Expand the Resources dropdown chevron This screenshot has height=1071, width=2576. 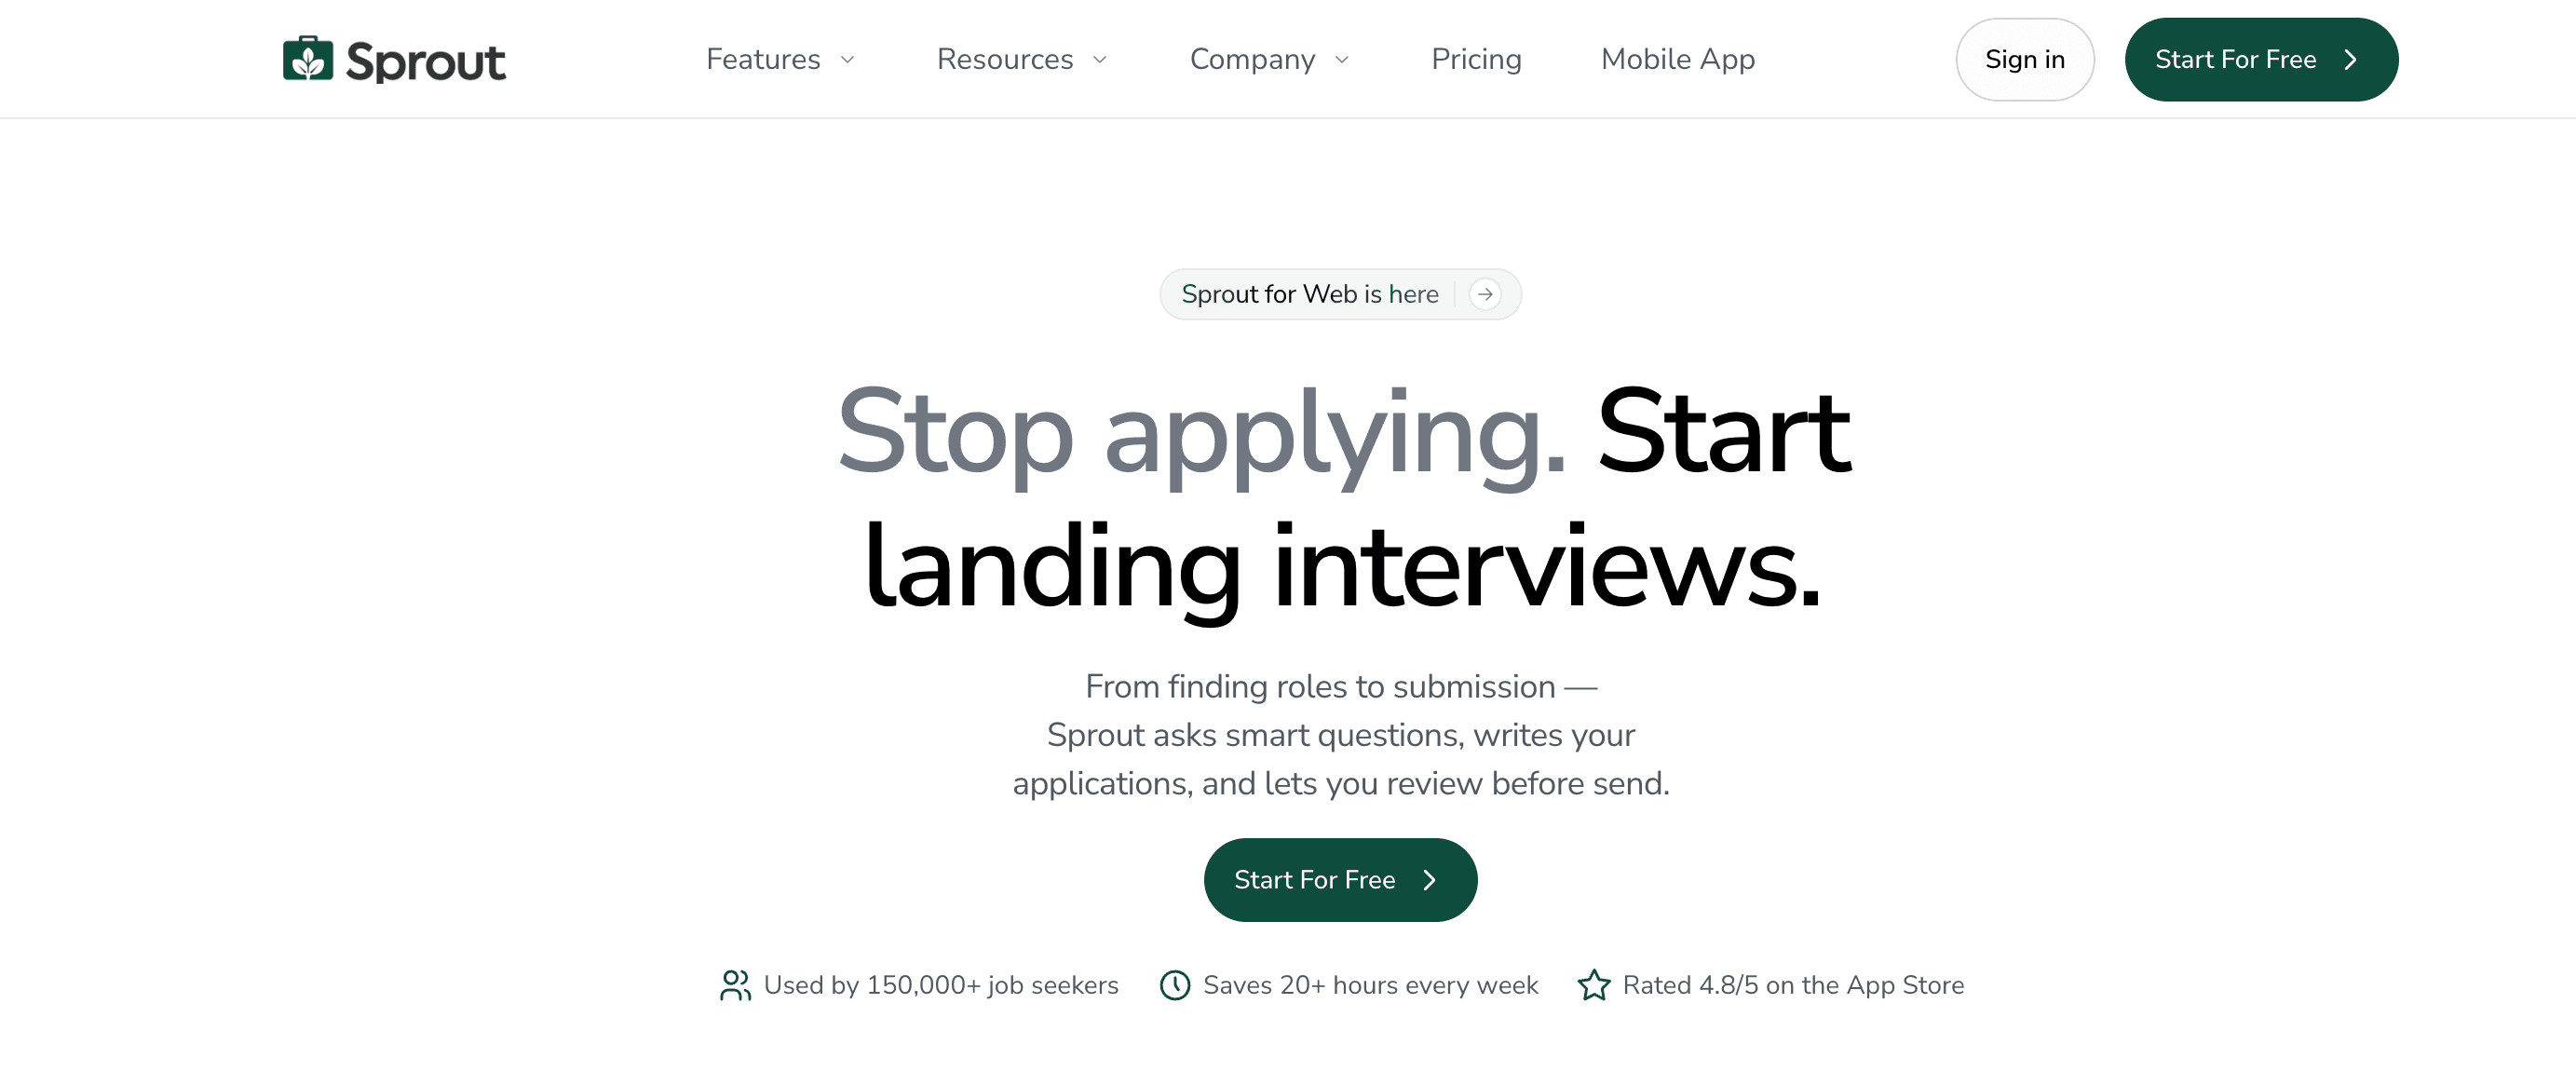point(1100,60)
